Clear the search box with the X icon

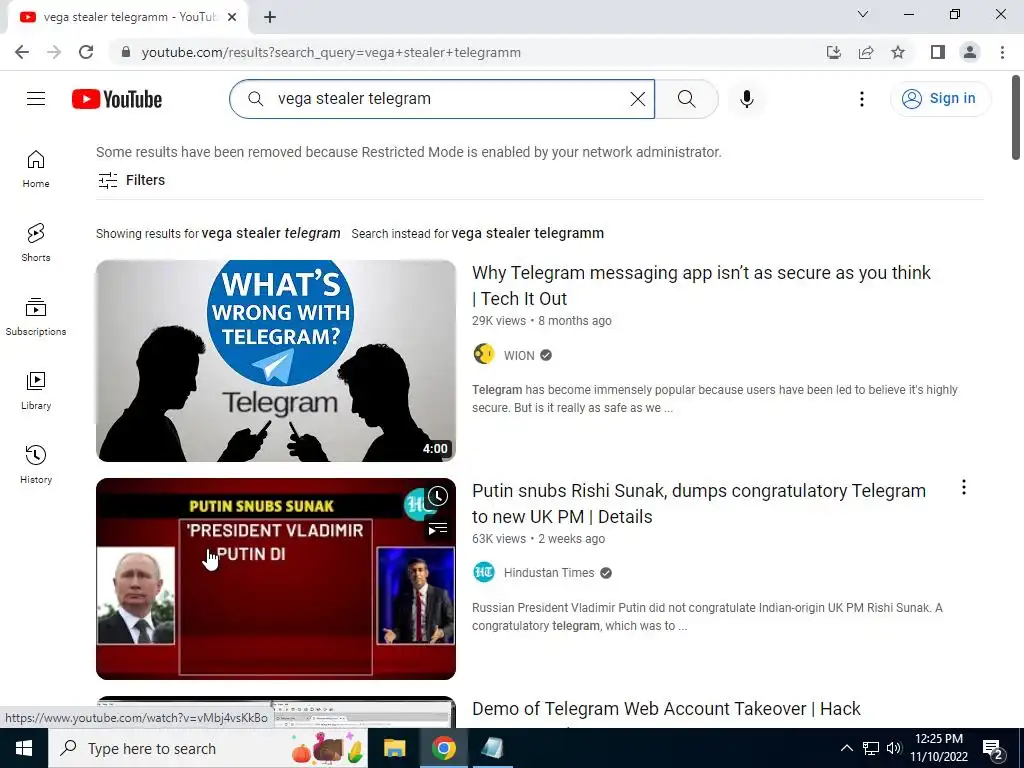[x=637, y=99]
